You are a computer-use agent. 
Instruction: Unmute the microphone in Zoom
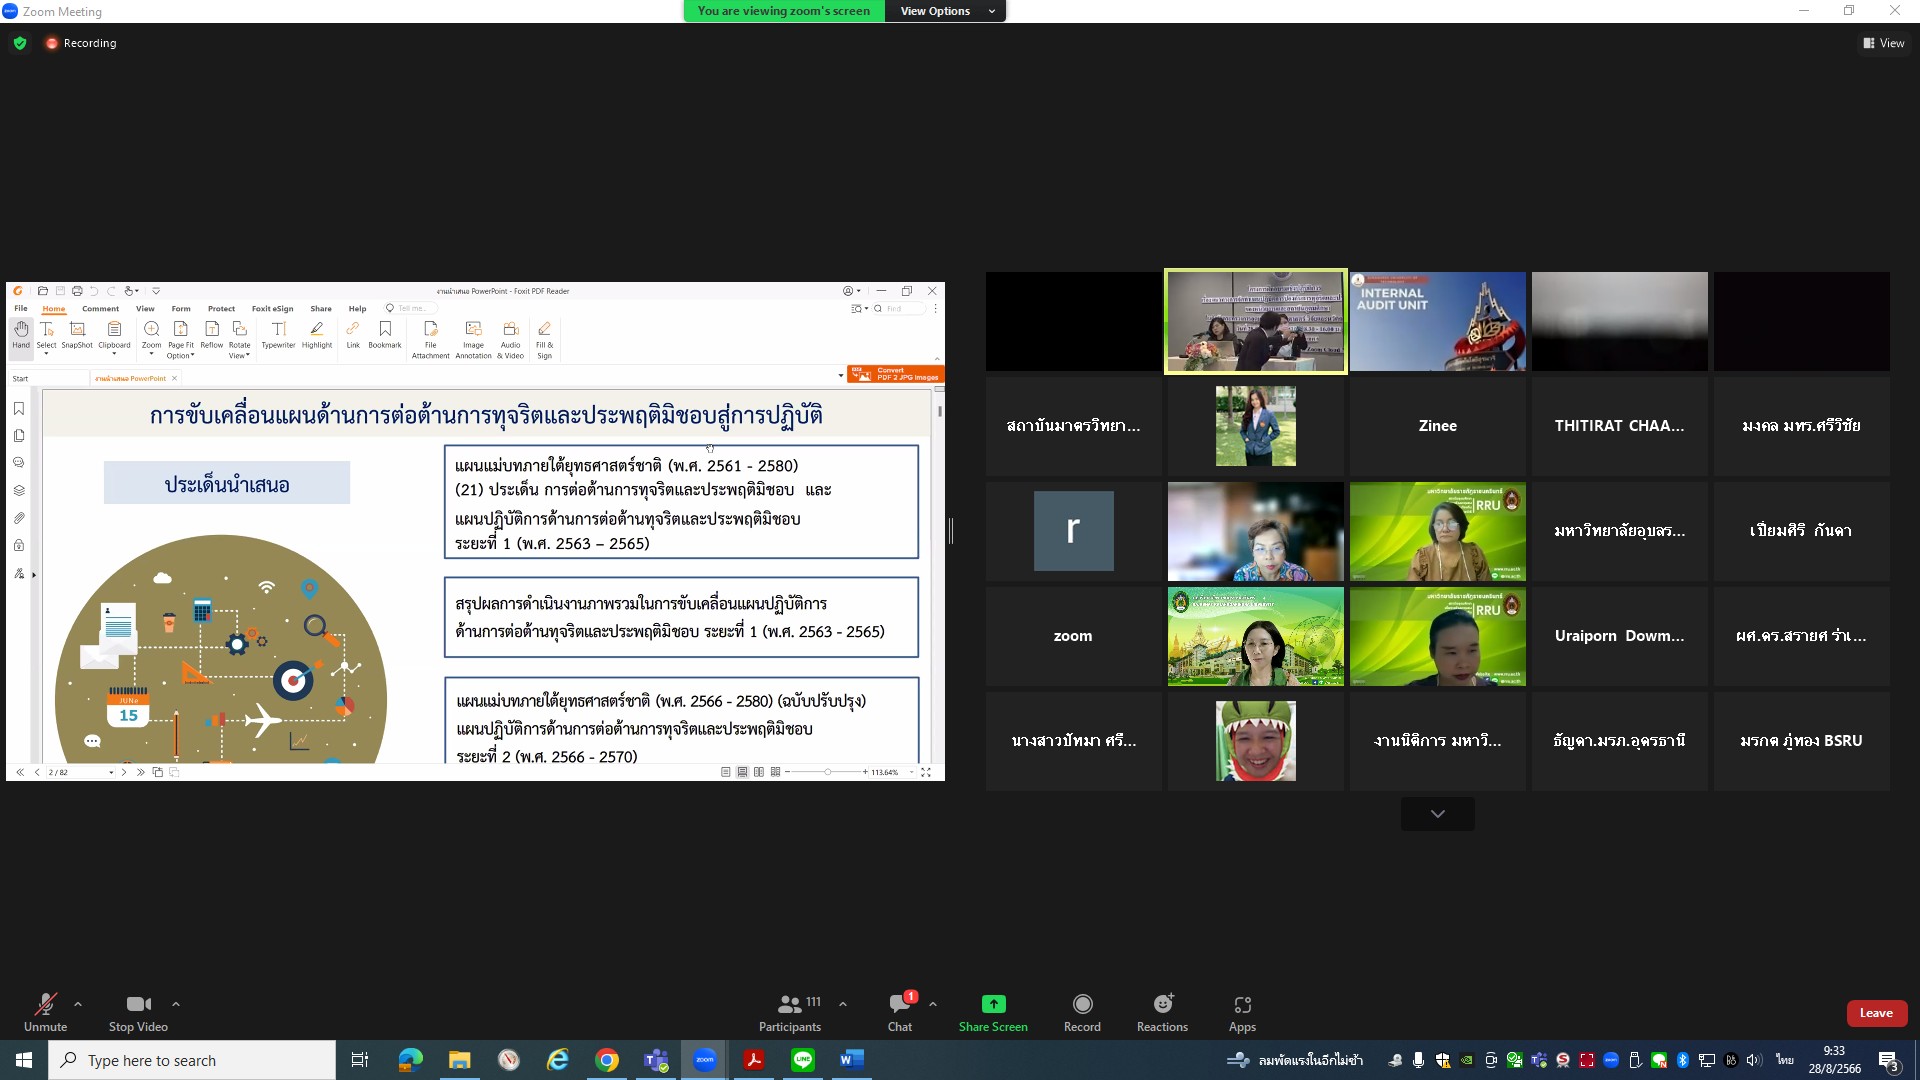click(x=46, y=1012)
